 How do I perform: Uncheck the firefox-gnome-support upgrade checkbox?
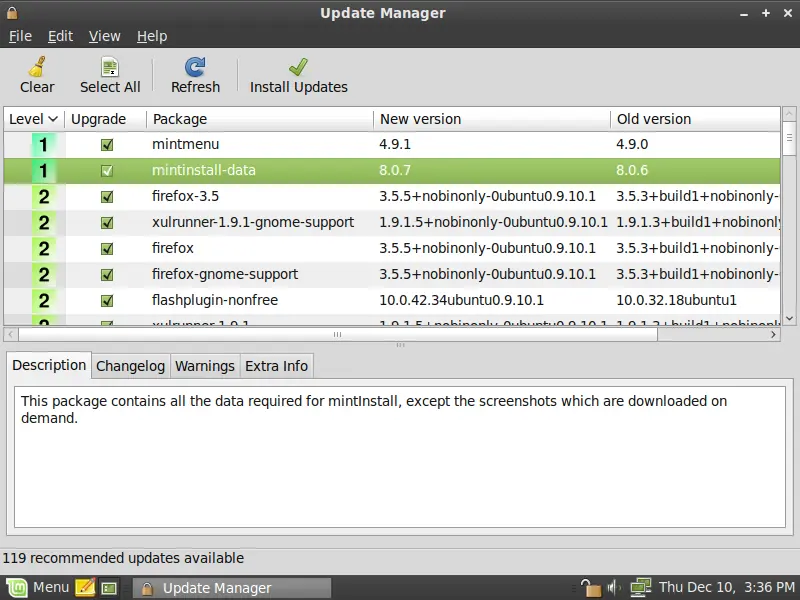(107, 275)
